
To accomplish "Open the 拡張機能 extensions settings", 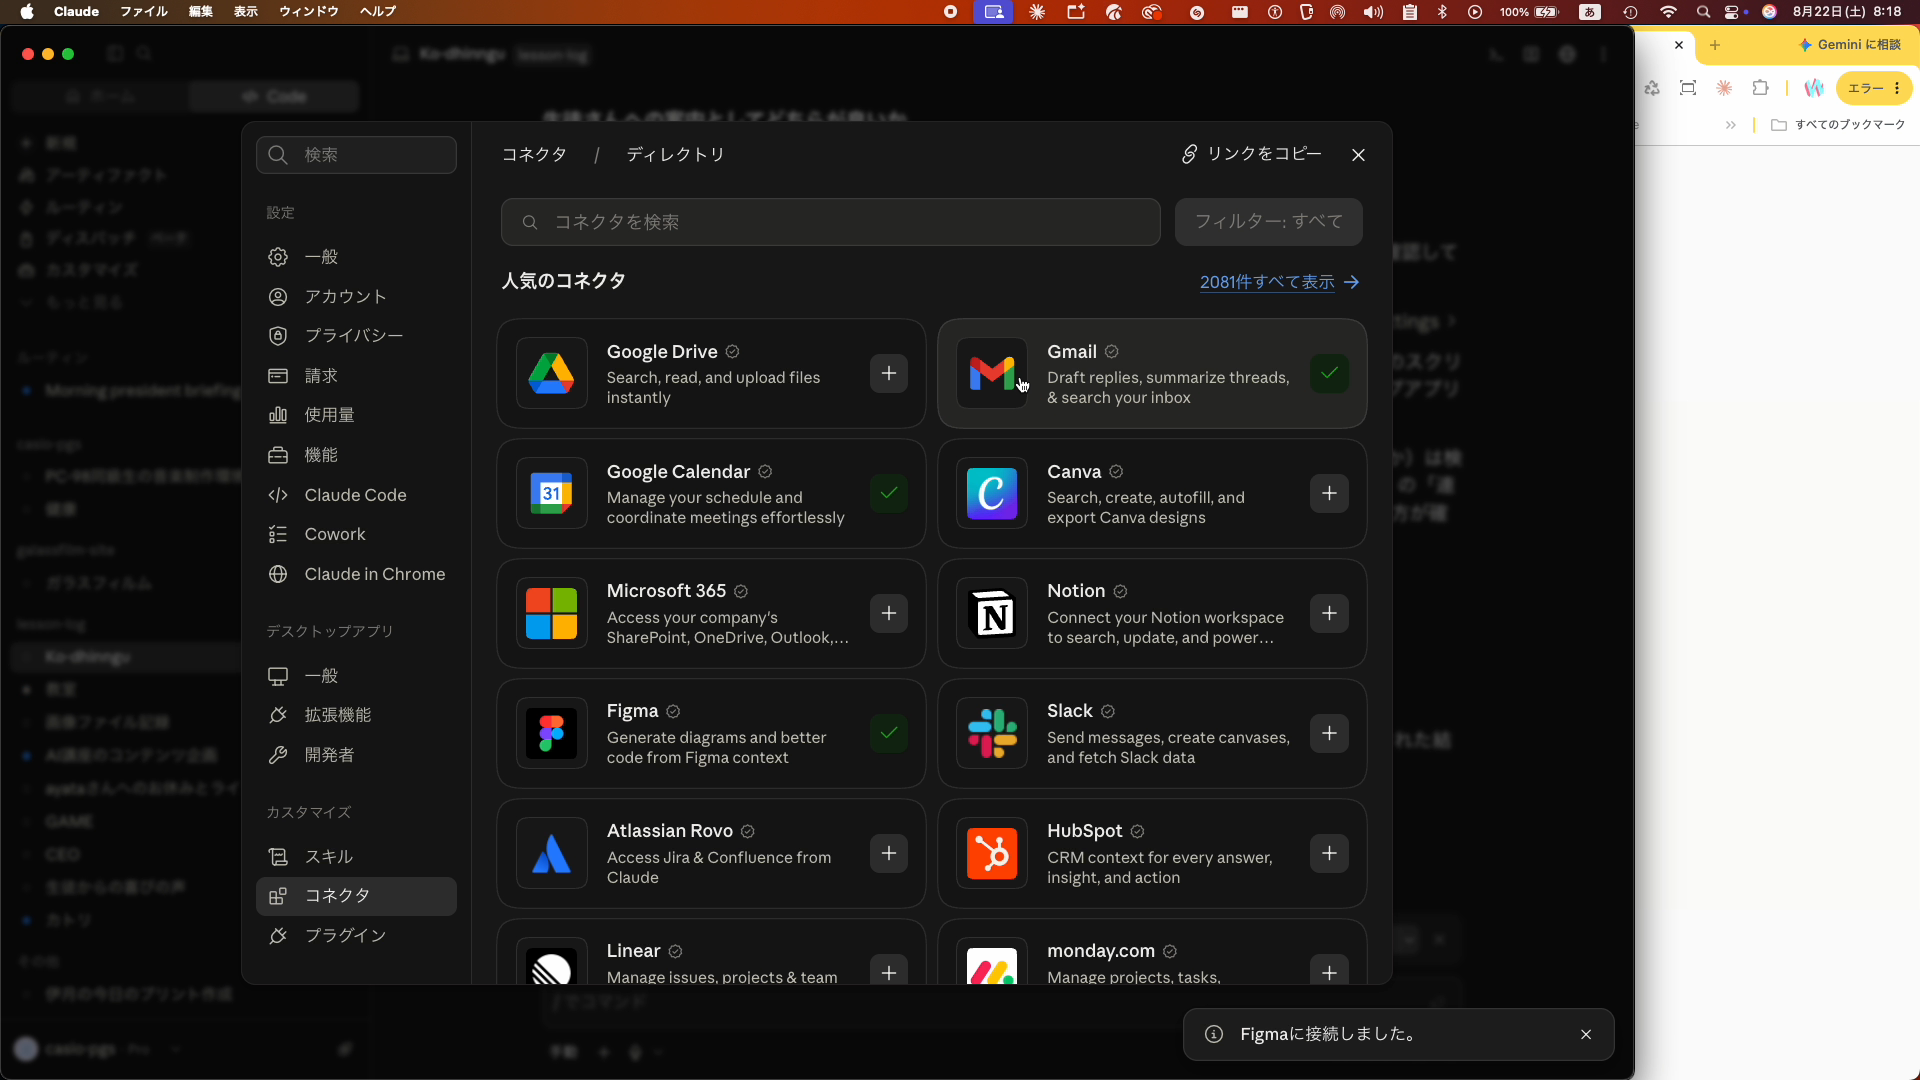I will (x=356, y=715).
